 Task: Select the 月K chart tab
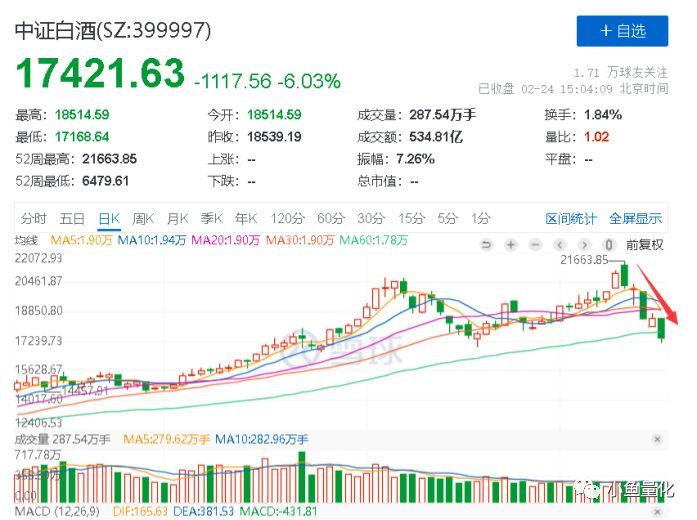pyautogui.click(x=178, y=219)
